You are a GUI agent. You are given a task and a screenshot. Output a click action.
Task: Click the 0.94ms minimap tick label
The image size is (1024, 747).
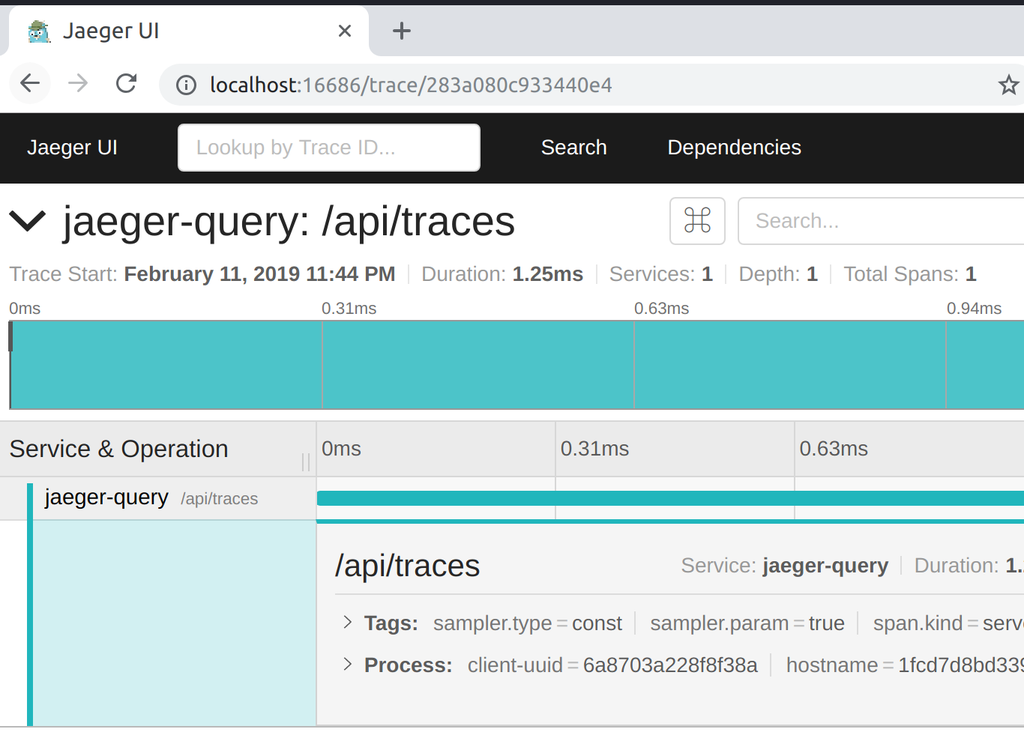tap(974, 308)
